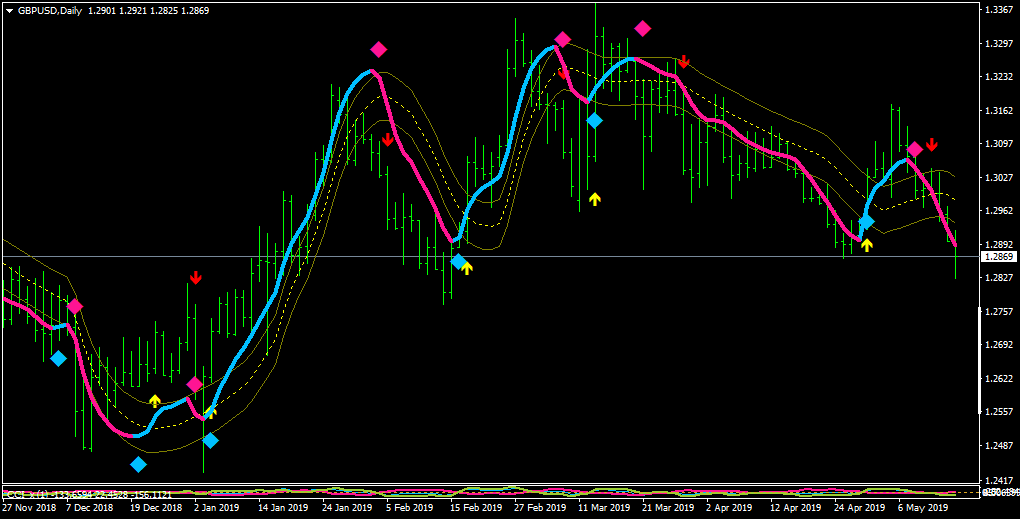Image resolution: width=1020 pixels, height=519 pixels.
Task: Select the yellow up arrow below 24 Apr blue diamond
Action: tap(866, 245)
